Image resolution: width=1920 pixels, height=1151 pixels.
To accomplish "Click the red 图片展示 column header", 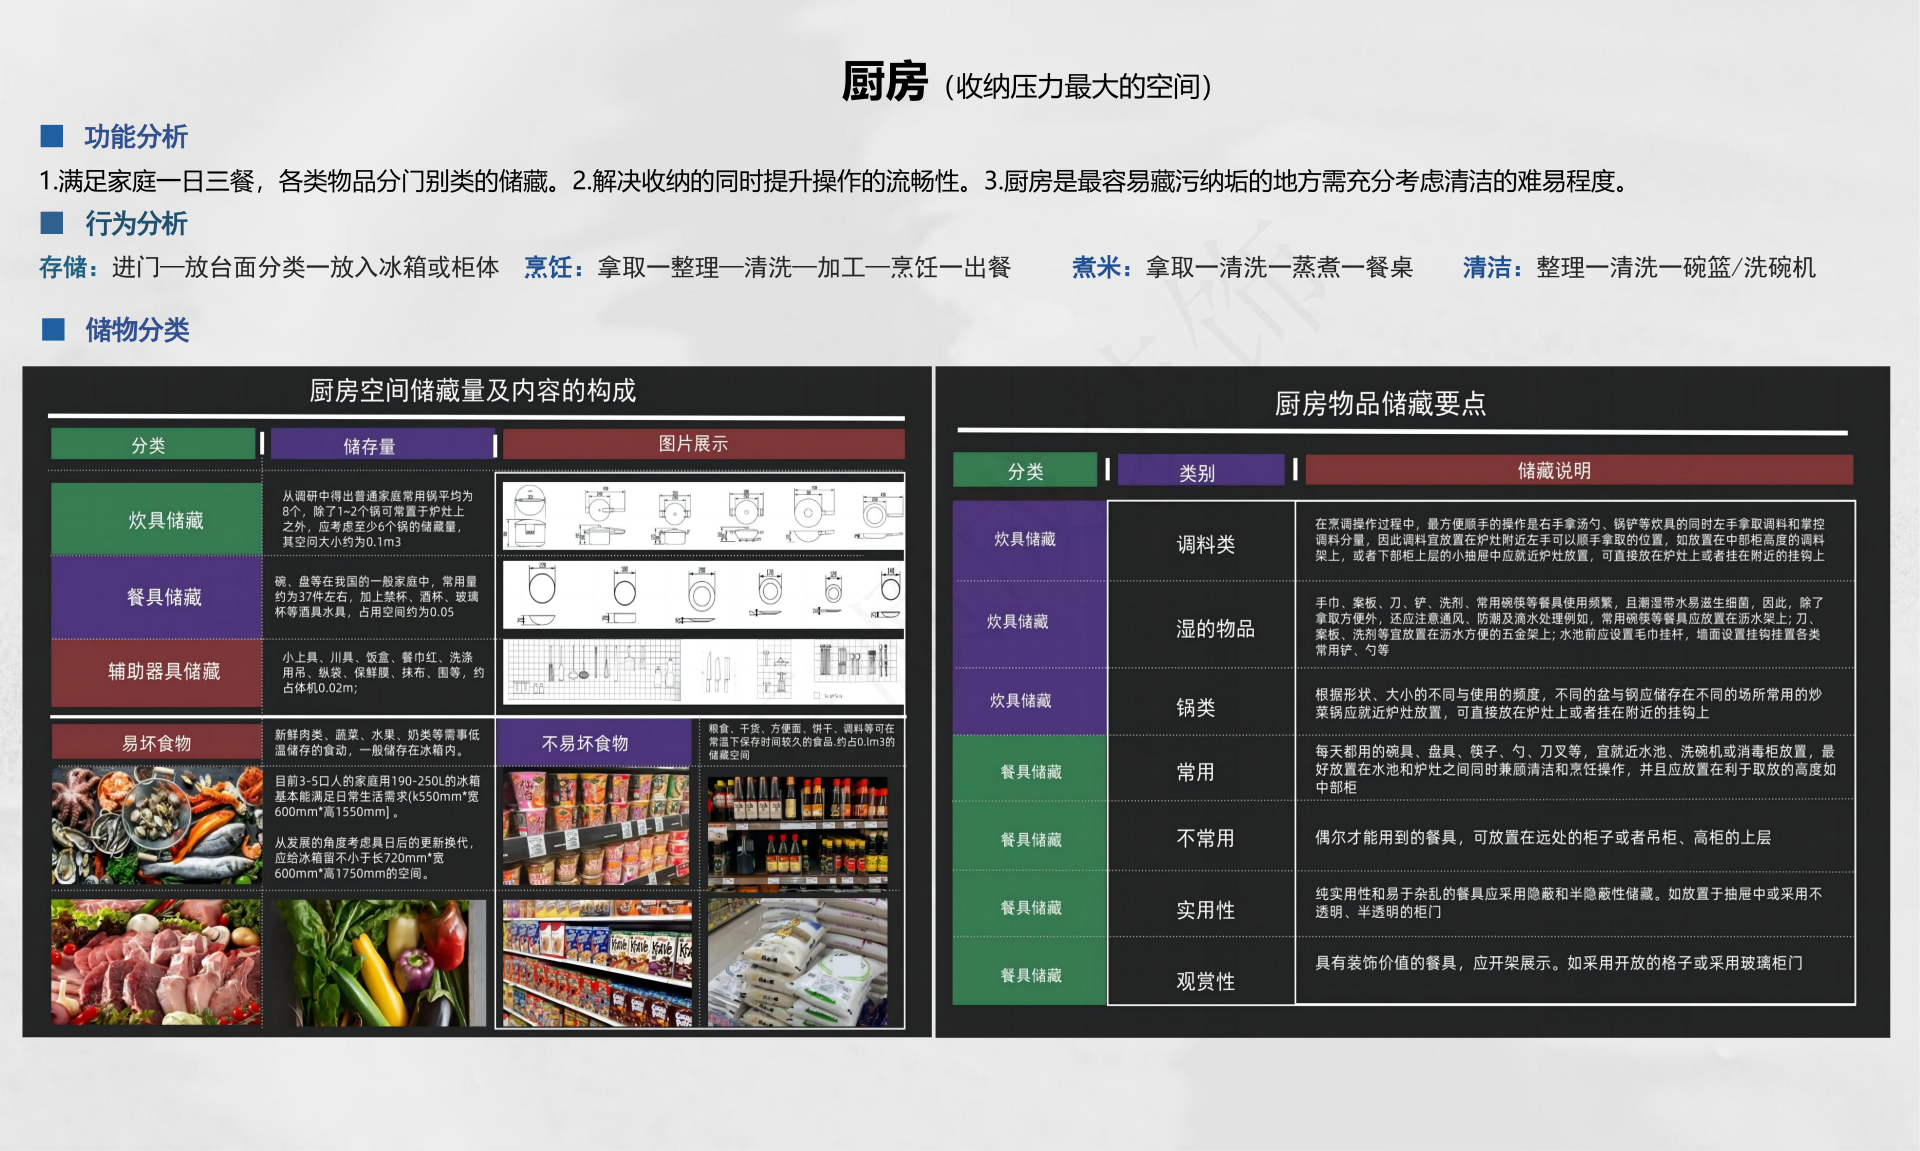I will click(x=703, y=444).
